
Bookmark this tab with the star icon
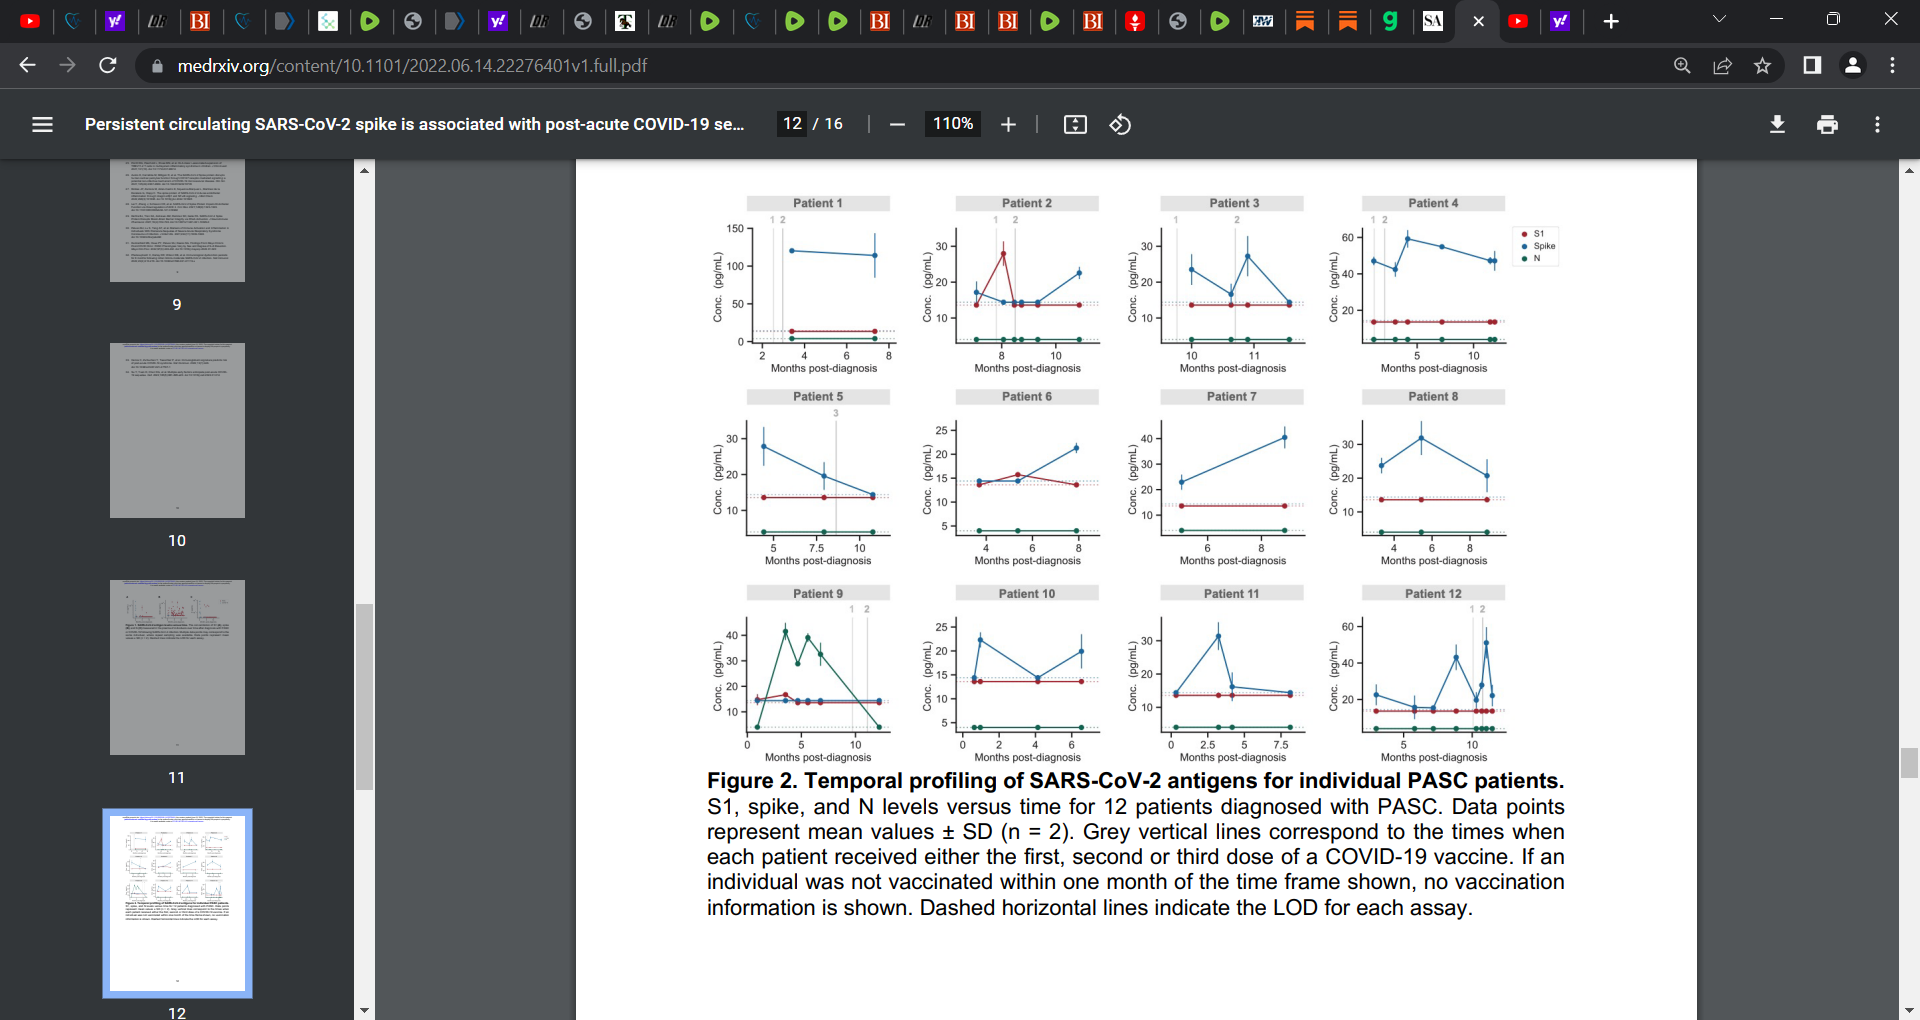(x=1762, y=65)
